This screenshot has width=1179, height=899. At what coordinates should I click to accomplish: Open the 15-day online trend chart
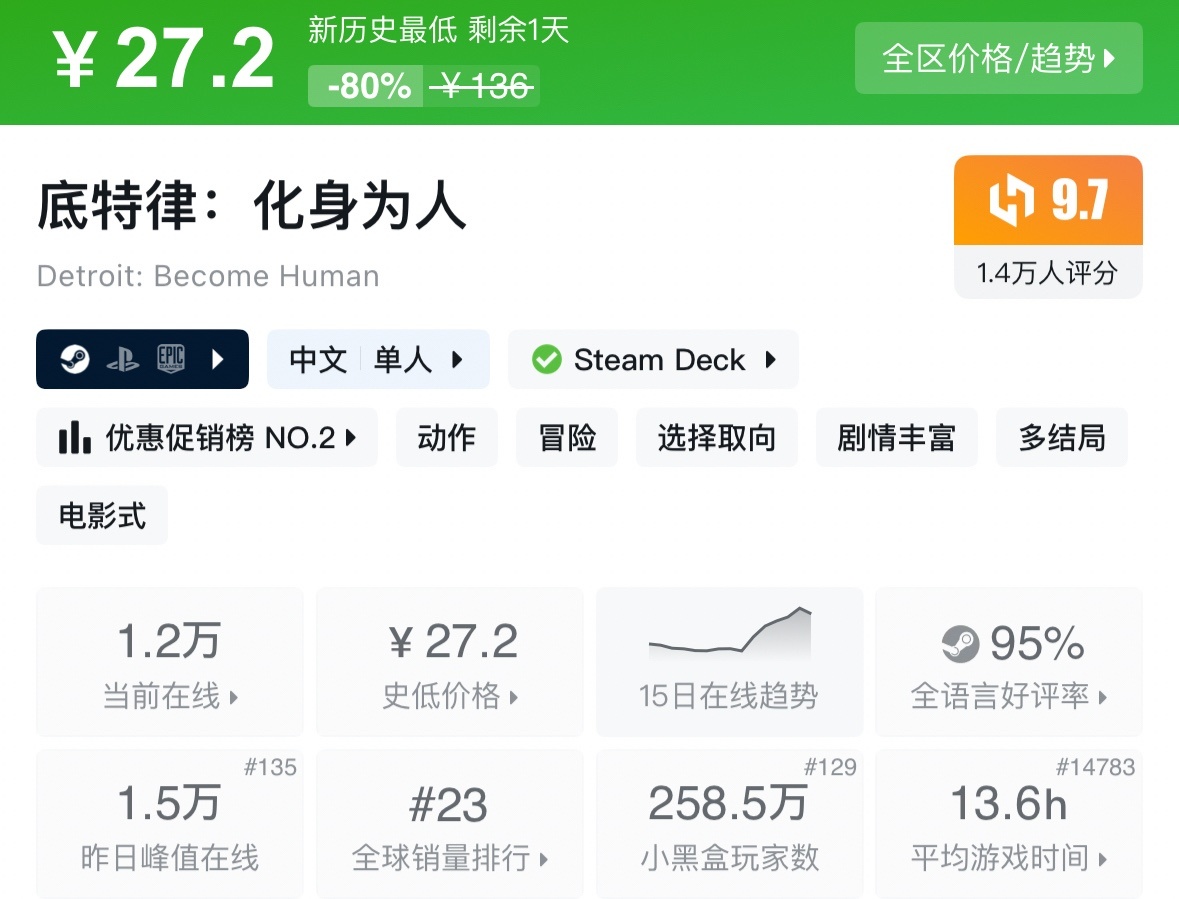[x=729, y=661]
